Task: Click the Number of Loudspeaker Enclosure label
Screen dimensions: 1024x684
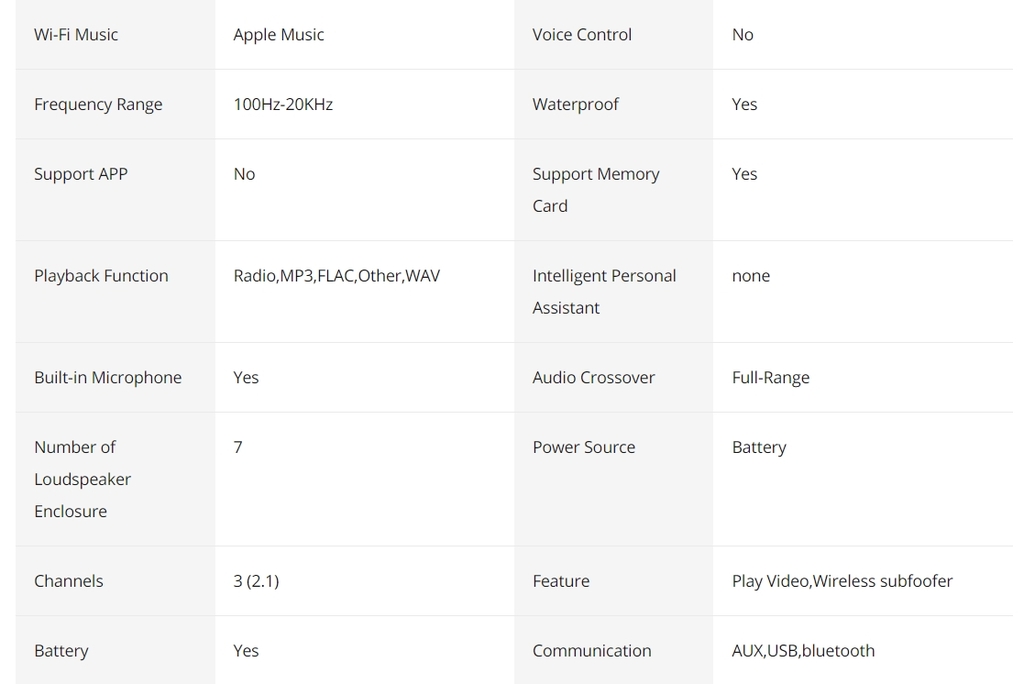Action: pyautogui.click(x=82, y=479)
